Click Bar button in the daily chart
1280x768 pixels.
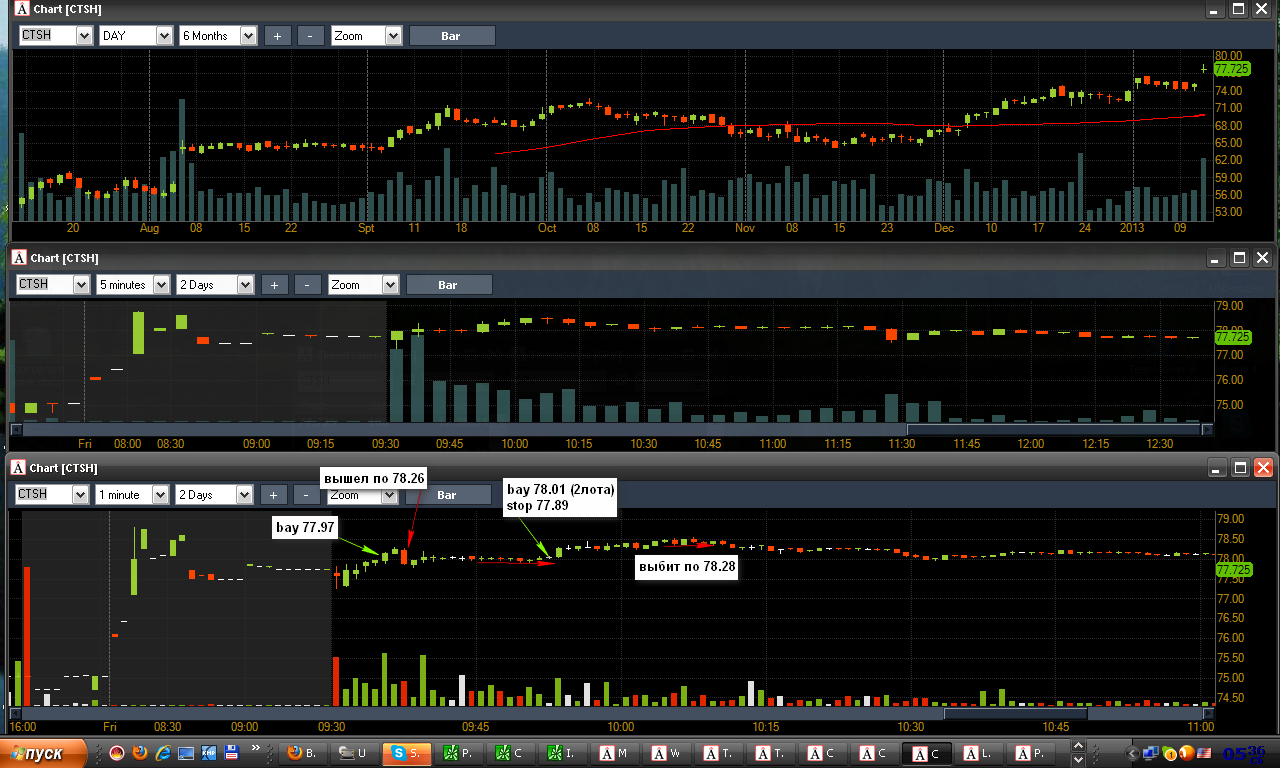pyautogui.click(x=452, y=35)
